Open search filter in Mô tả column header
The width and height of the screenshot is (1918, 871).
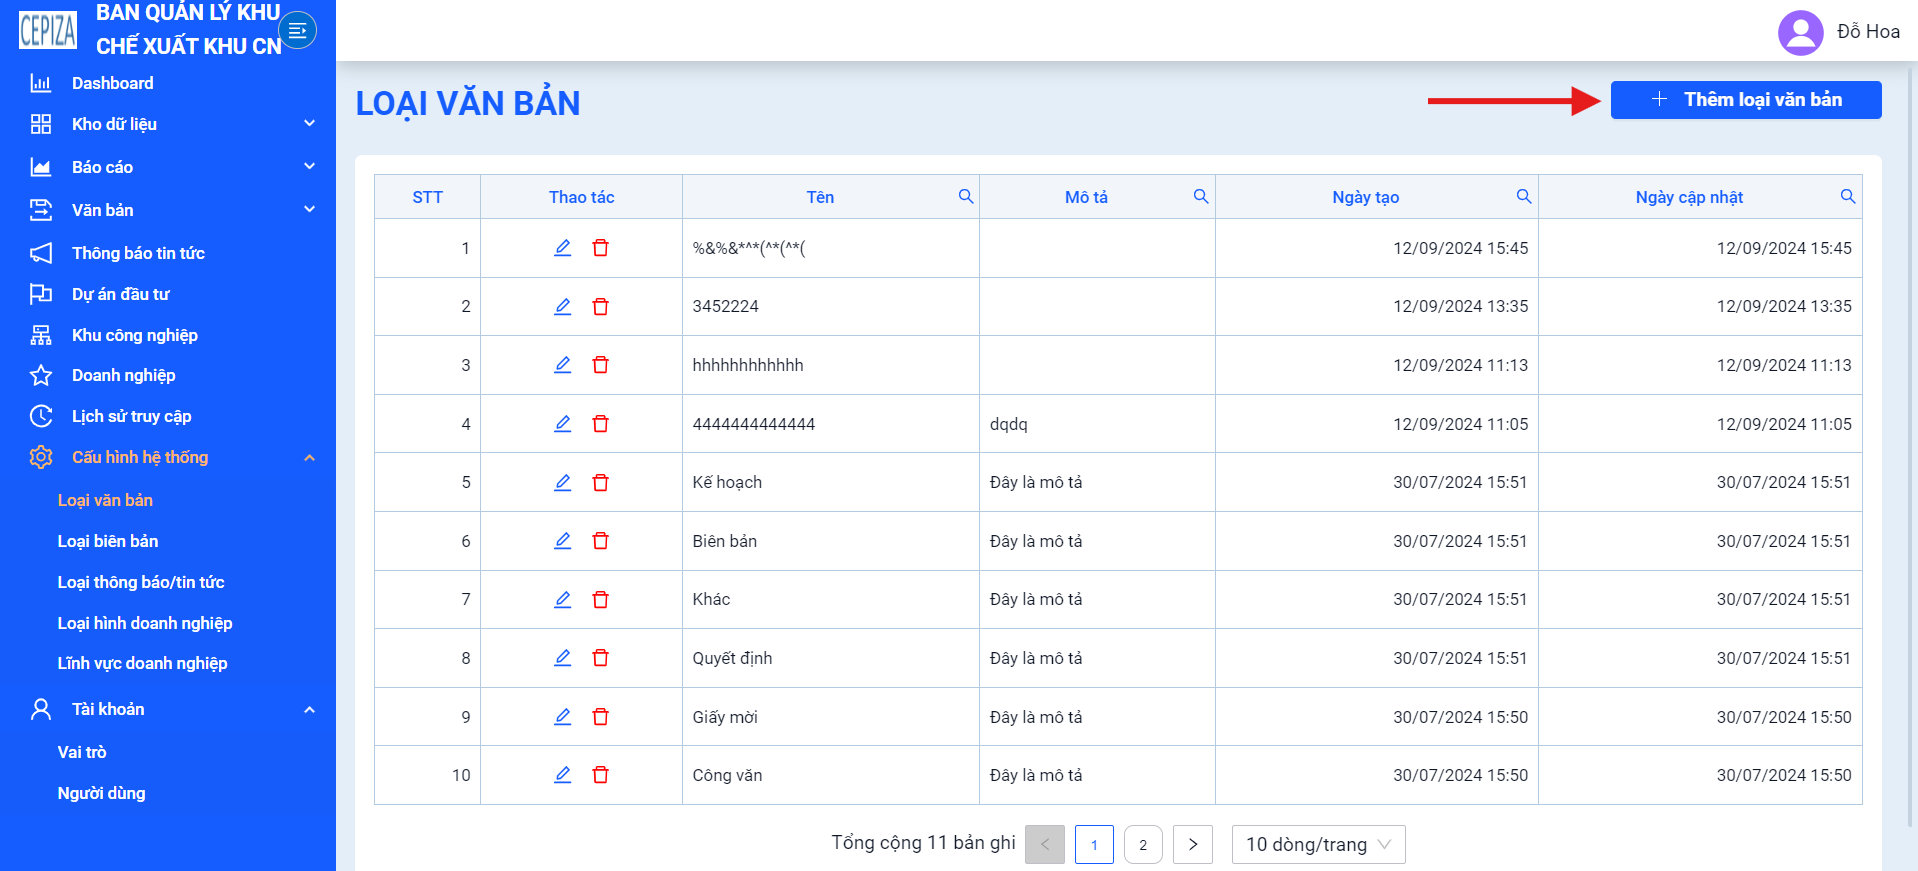point(1201,196)
